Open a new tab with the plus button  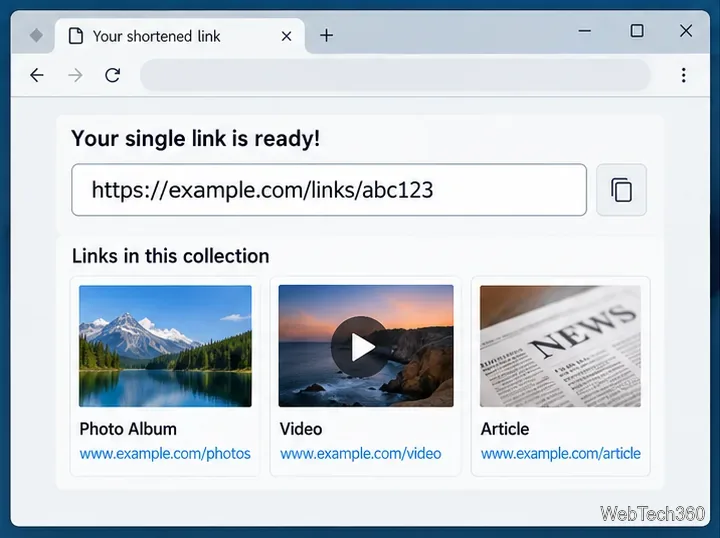tap(326, 35)
